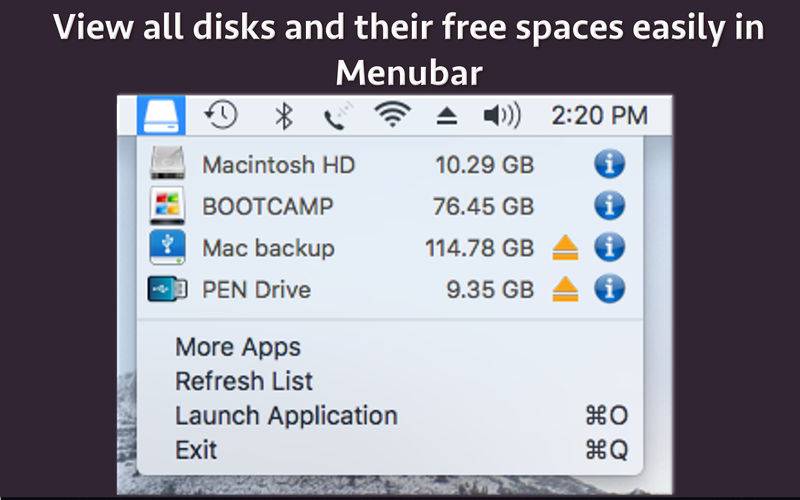Screen dimensions: 800x500
Task: Open the Wi-Fi status menu
Action: click(x=392, y=114)
